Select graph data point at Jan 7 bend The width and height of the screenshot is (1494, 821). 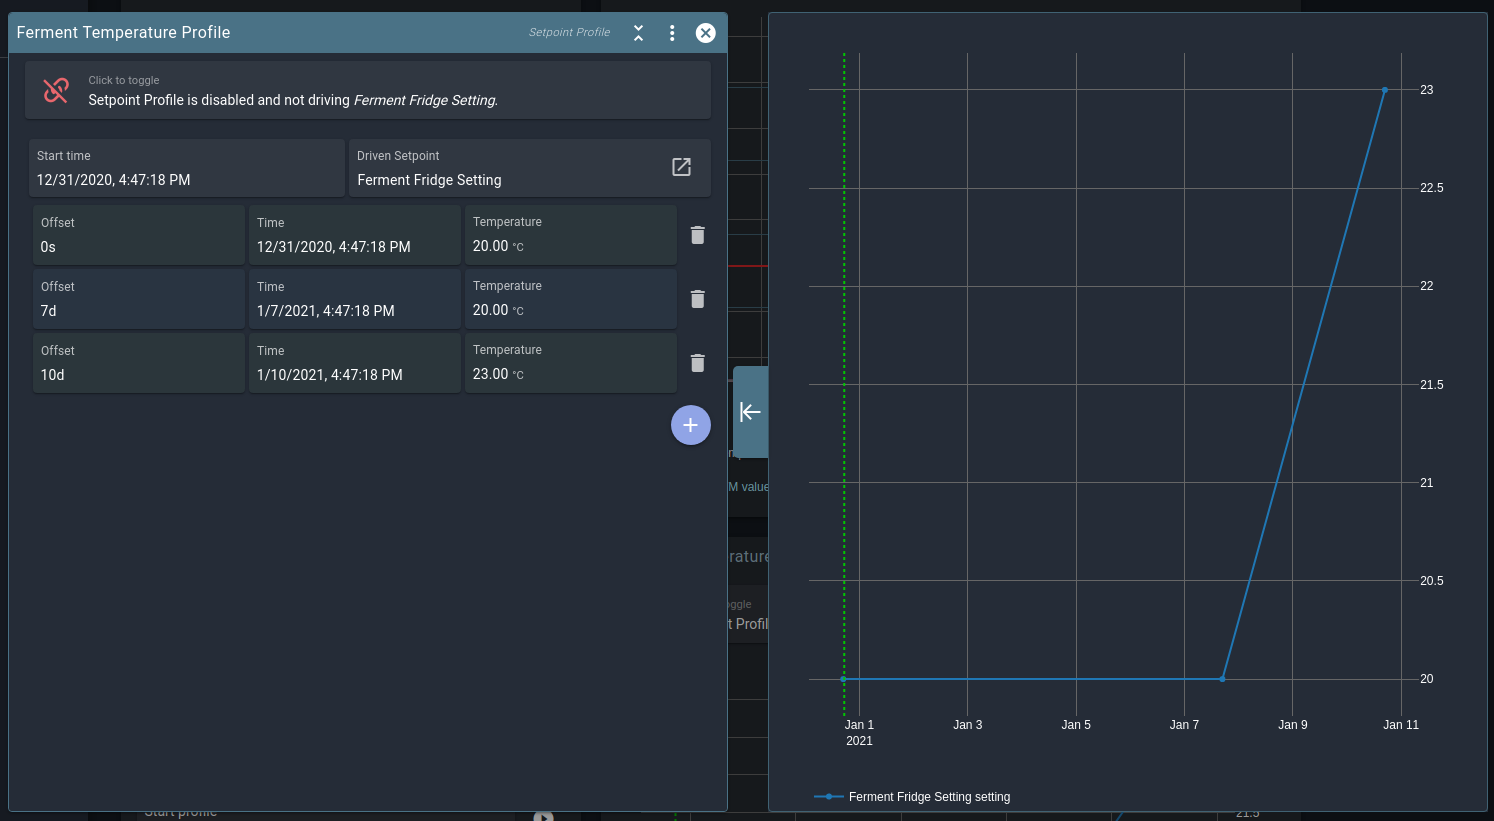coord(1222,679)
